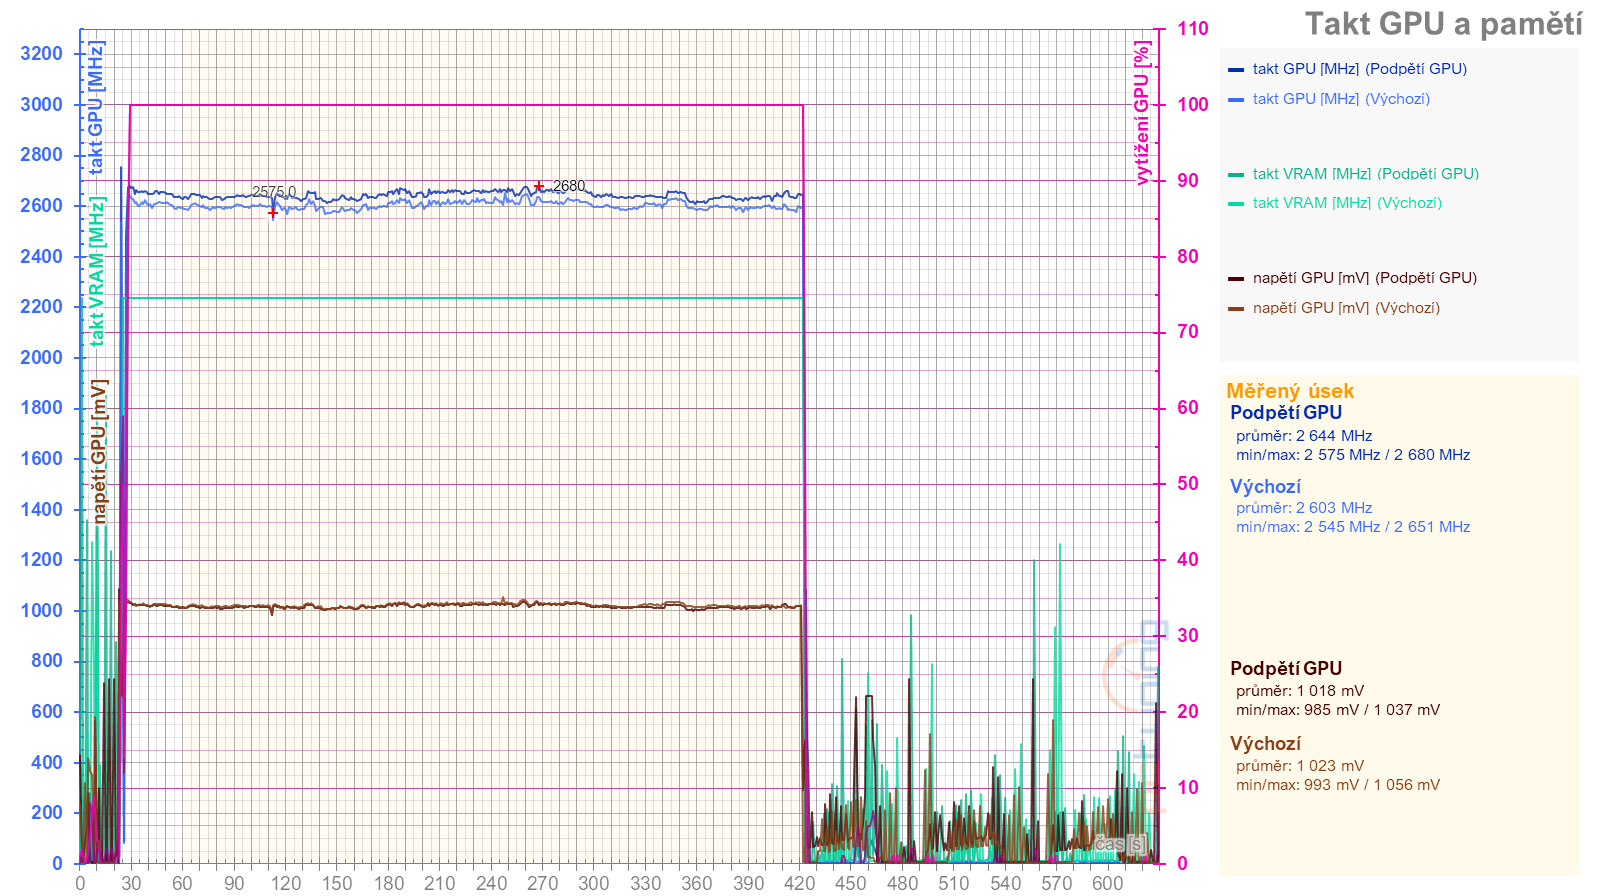Viewport: 1599px width, 896px height.
Task: Click the 'průměr: 2 644 MHz' value
Action: (x=1304, y=436)
